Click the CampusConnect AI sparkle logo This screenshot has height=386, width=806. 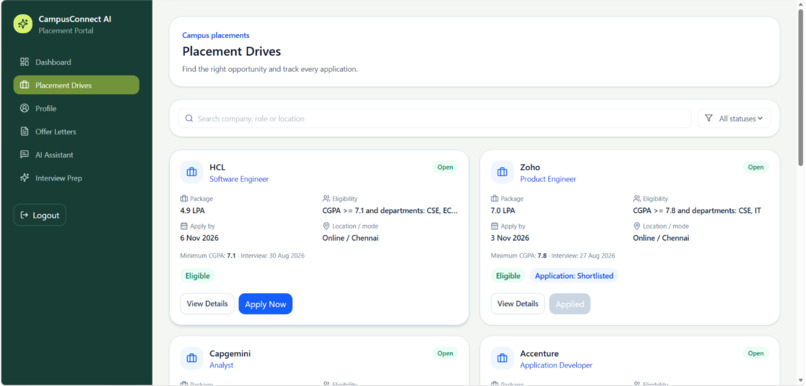(x=23, y=24)
